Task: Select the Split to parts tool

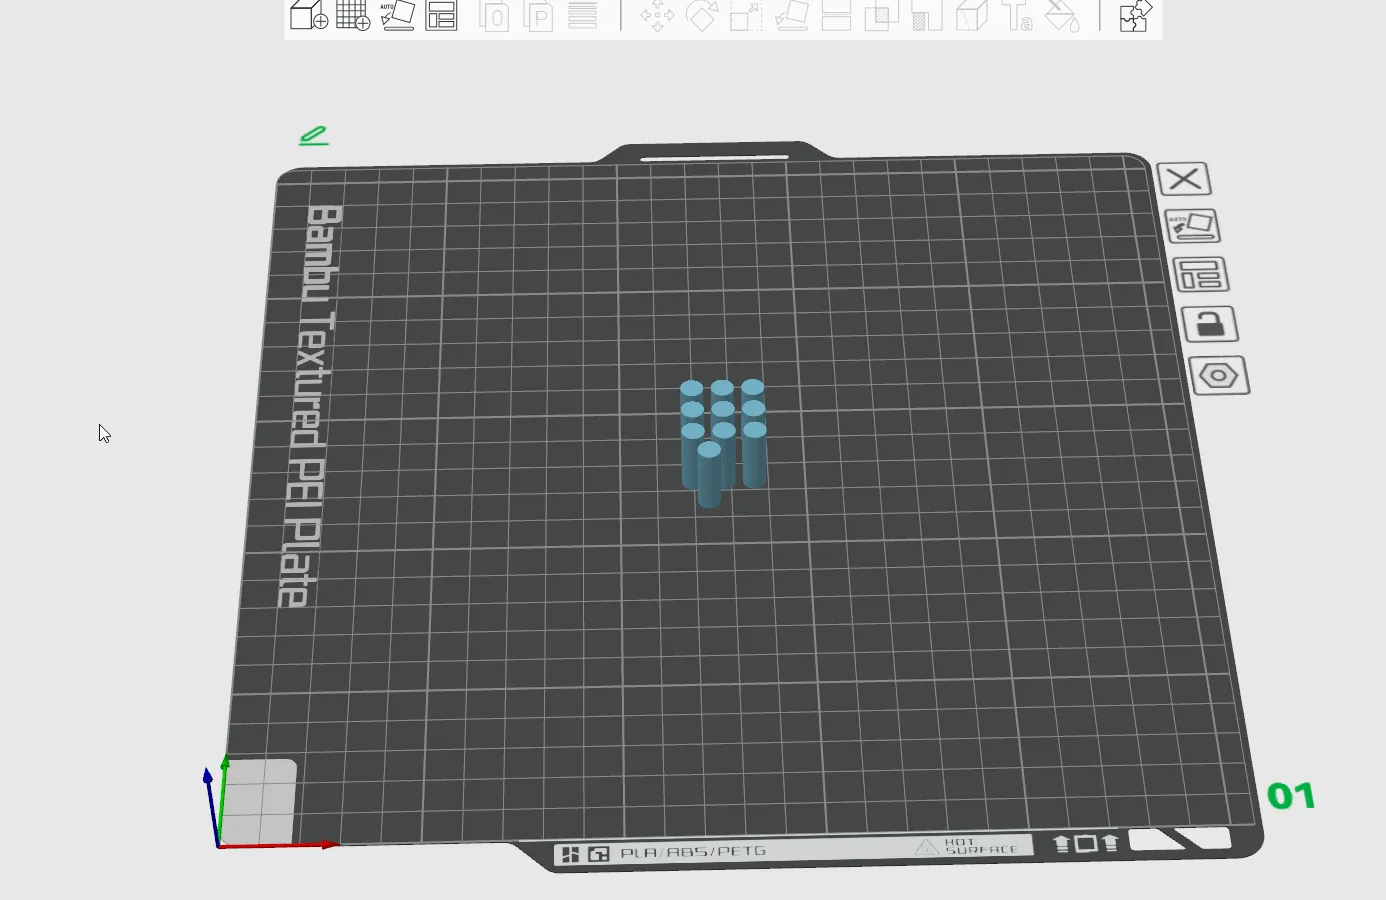Action: (x=539, y=15)
